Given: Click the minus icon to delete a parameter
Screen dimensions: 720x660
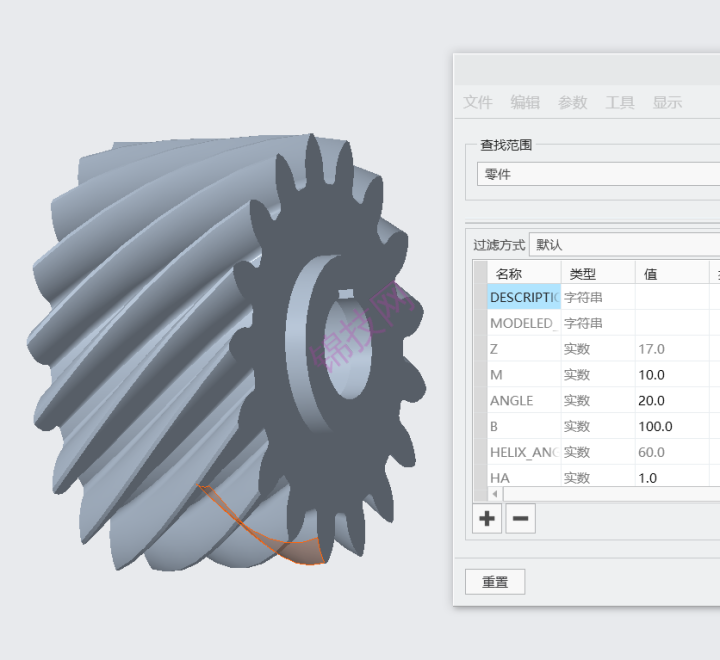Looking at the screenshot, I should click(520, 518).
